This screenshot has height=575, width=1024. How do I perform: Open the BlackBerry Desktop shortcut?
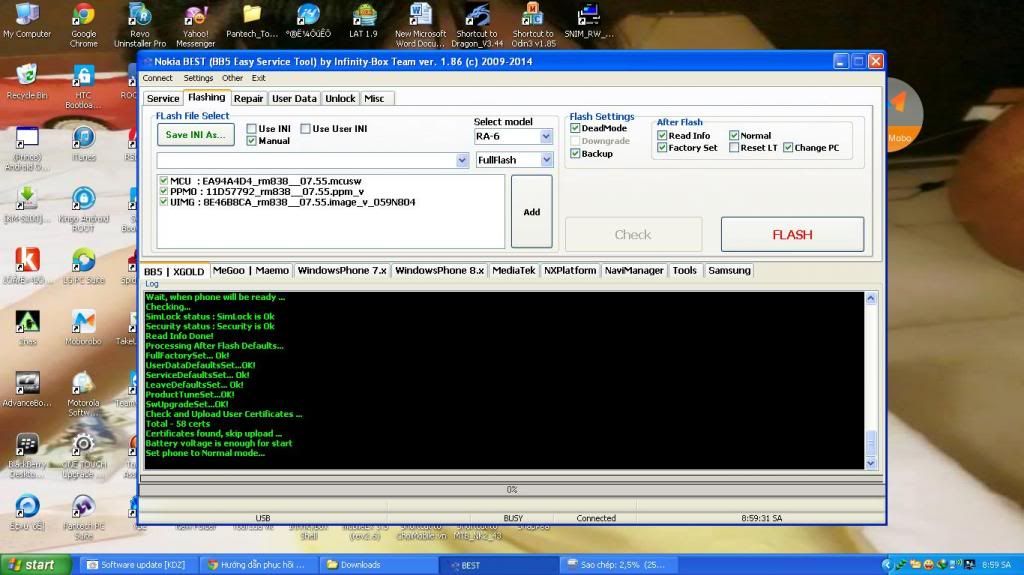tap(27, 455)
